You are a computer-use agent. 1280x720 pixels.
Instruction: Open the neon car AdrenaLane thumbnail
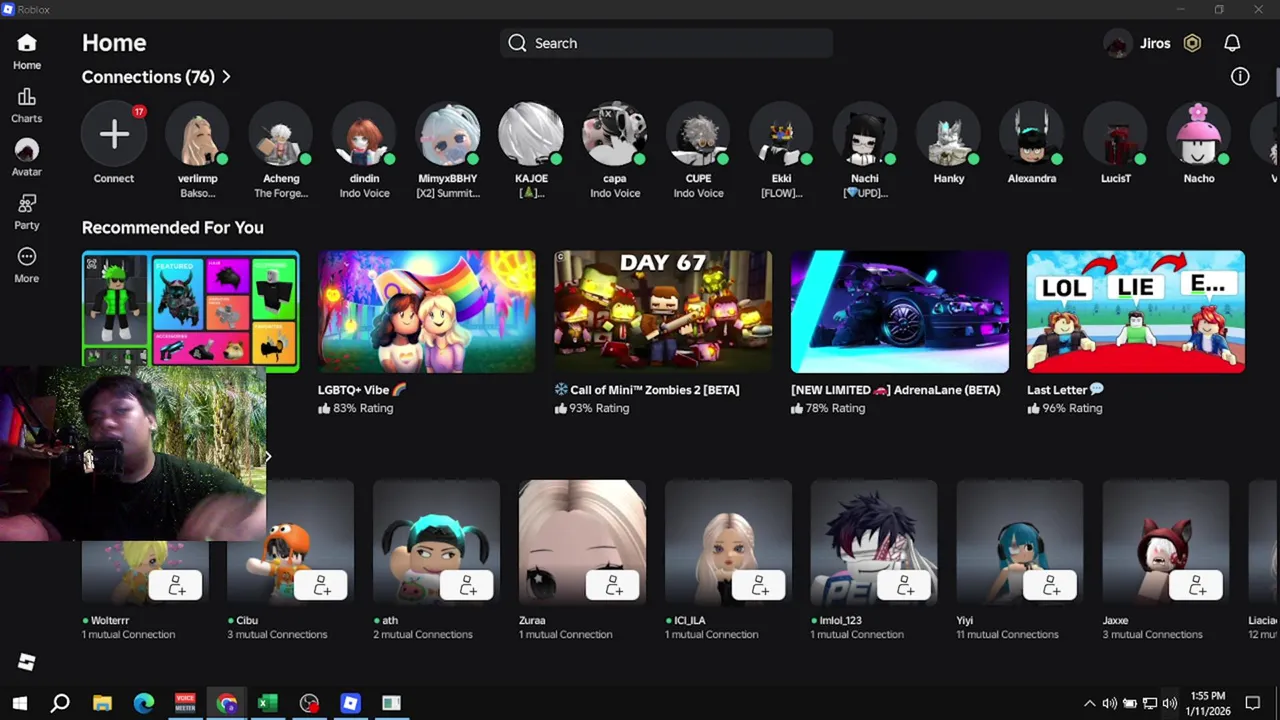coord(900,312)
